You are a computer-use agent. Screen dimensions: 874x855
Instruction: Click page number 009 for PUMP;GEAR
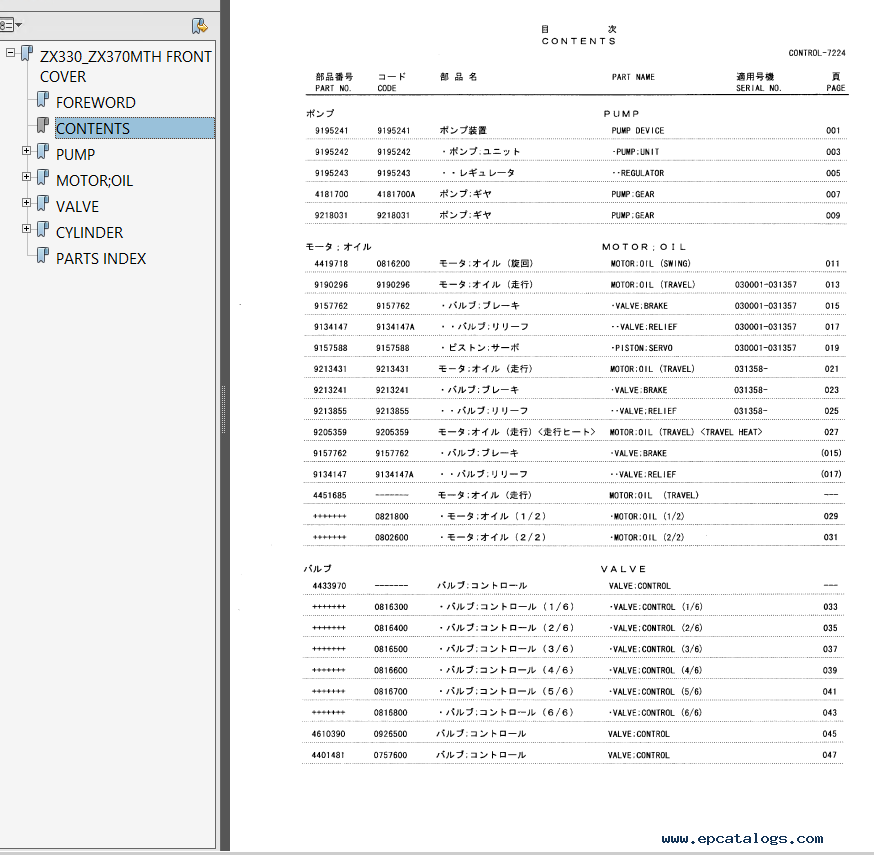pos(833,215)
